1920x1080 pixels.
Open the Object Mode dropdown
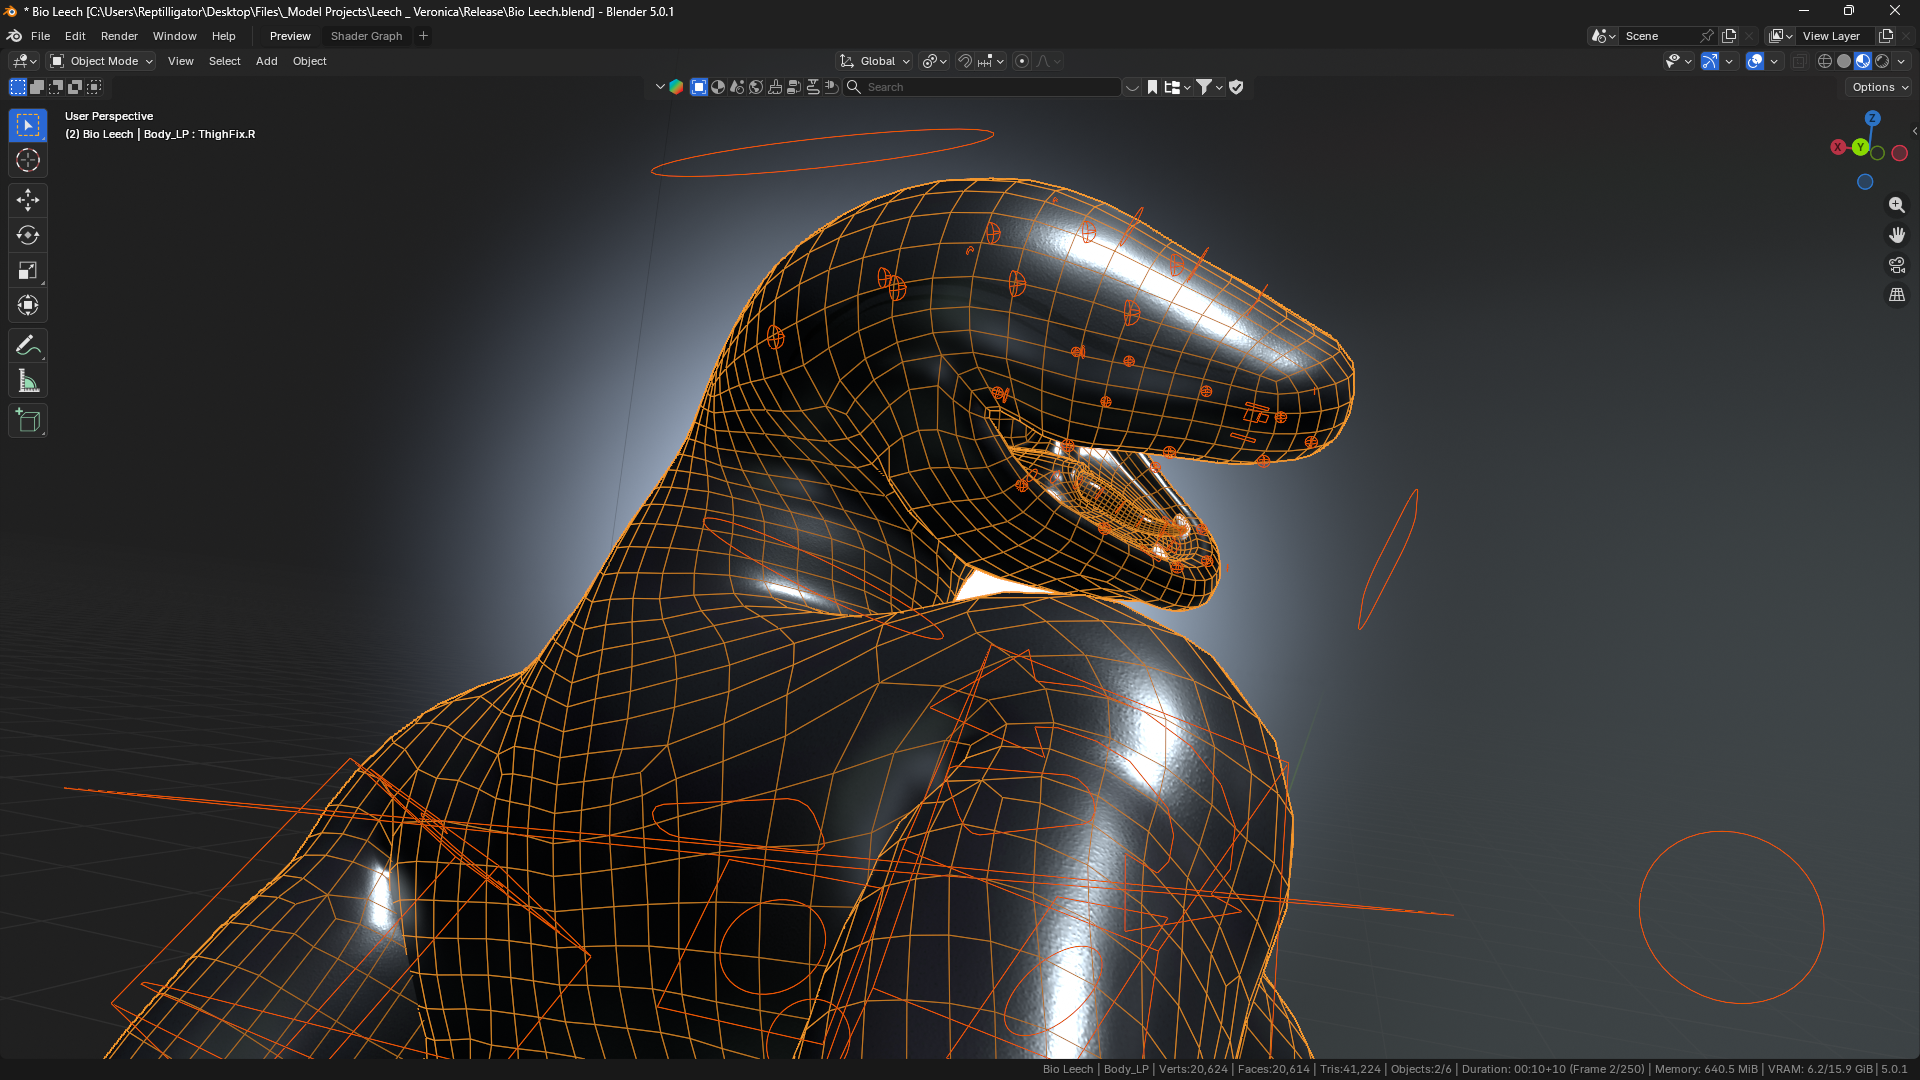click(102, 61)
